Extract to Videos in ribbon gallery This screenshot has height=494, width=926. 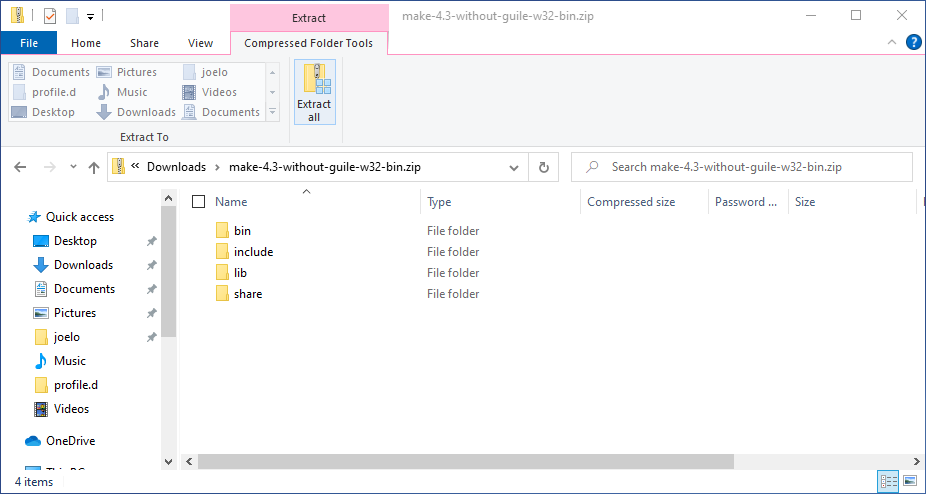pyautogui.click(x=209, y=92)
